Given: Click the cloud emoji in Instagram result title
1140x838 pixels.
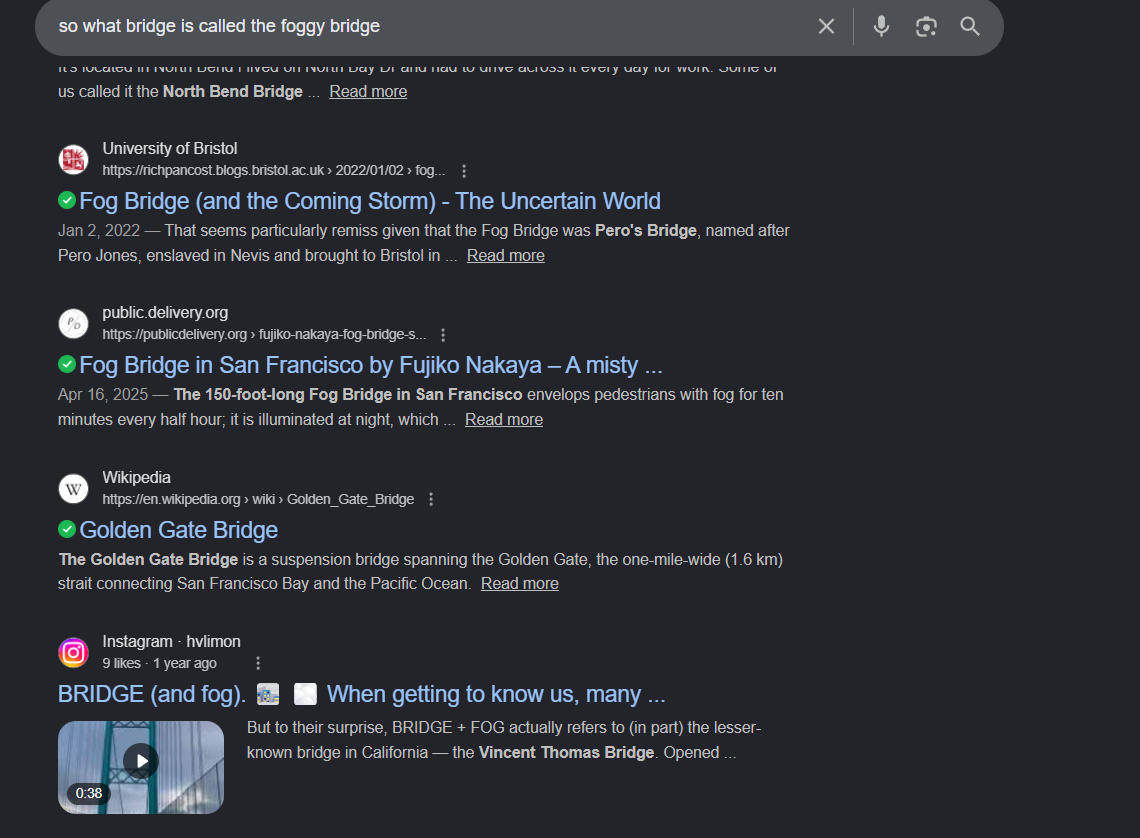Looking at the screenshot, I should coord(305,694).
